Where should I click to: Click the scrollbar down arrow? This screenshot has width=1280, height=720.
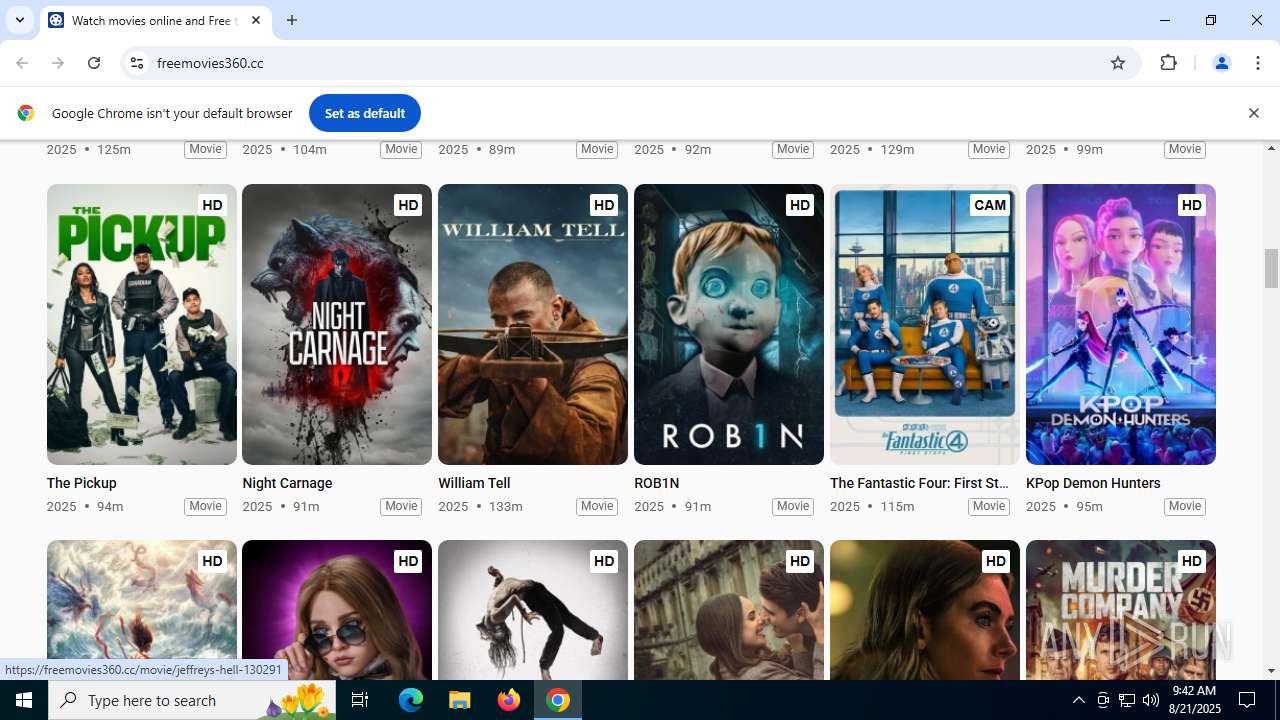[x=1271, y=671]
